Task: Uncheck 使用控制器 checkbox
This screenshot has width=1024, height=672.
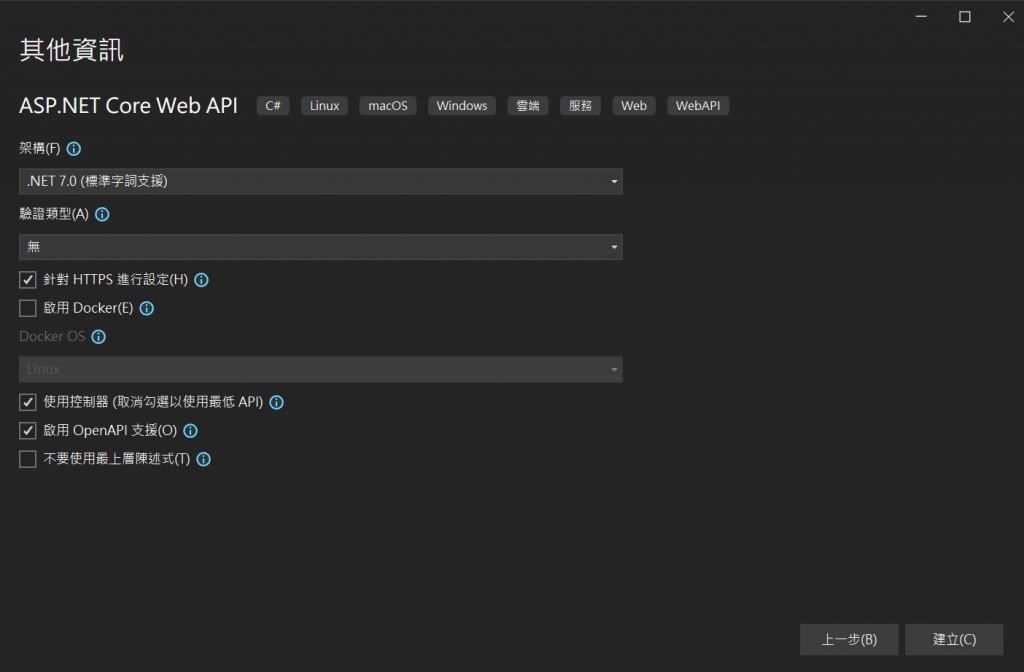Action: click(27, 402)
